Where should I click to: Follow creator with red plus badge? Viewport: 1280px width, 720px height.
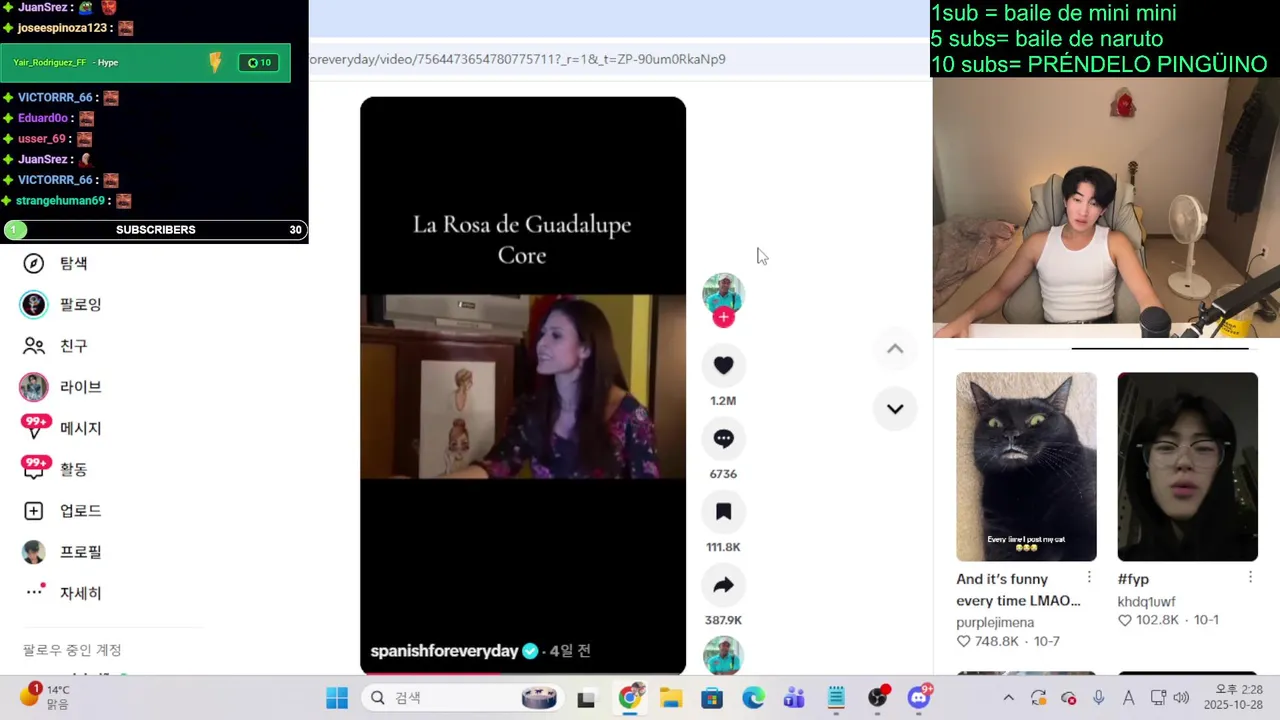(723, 317)
